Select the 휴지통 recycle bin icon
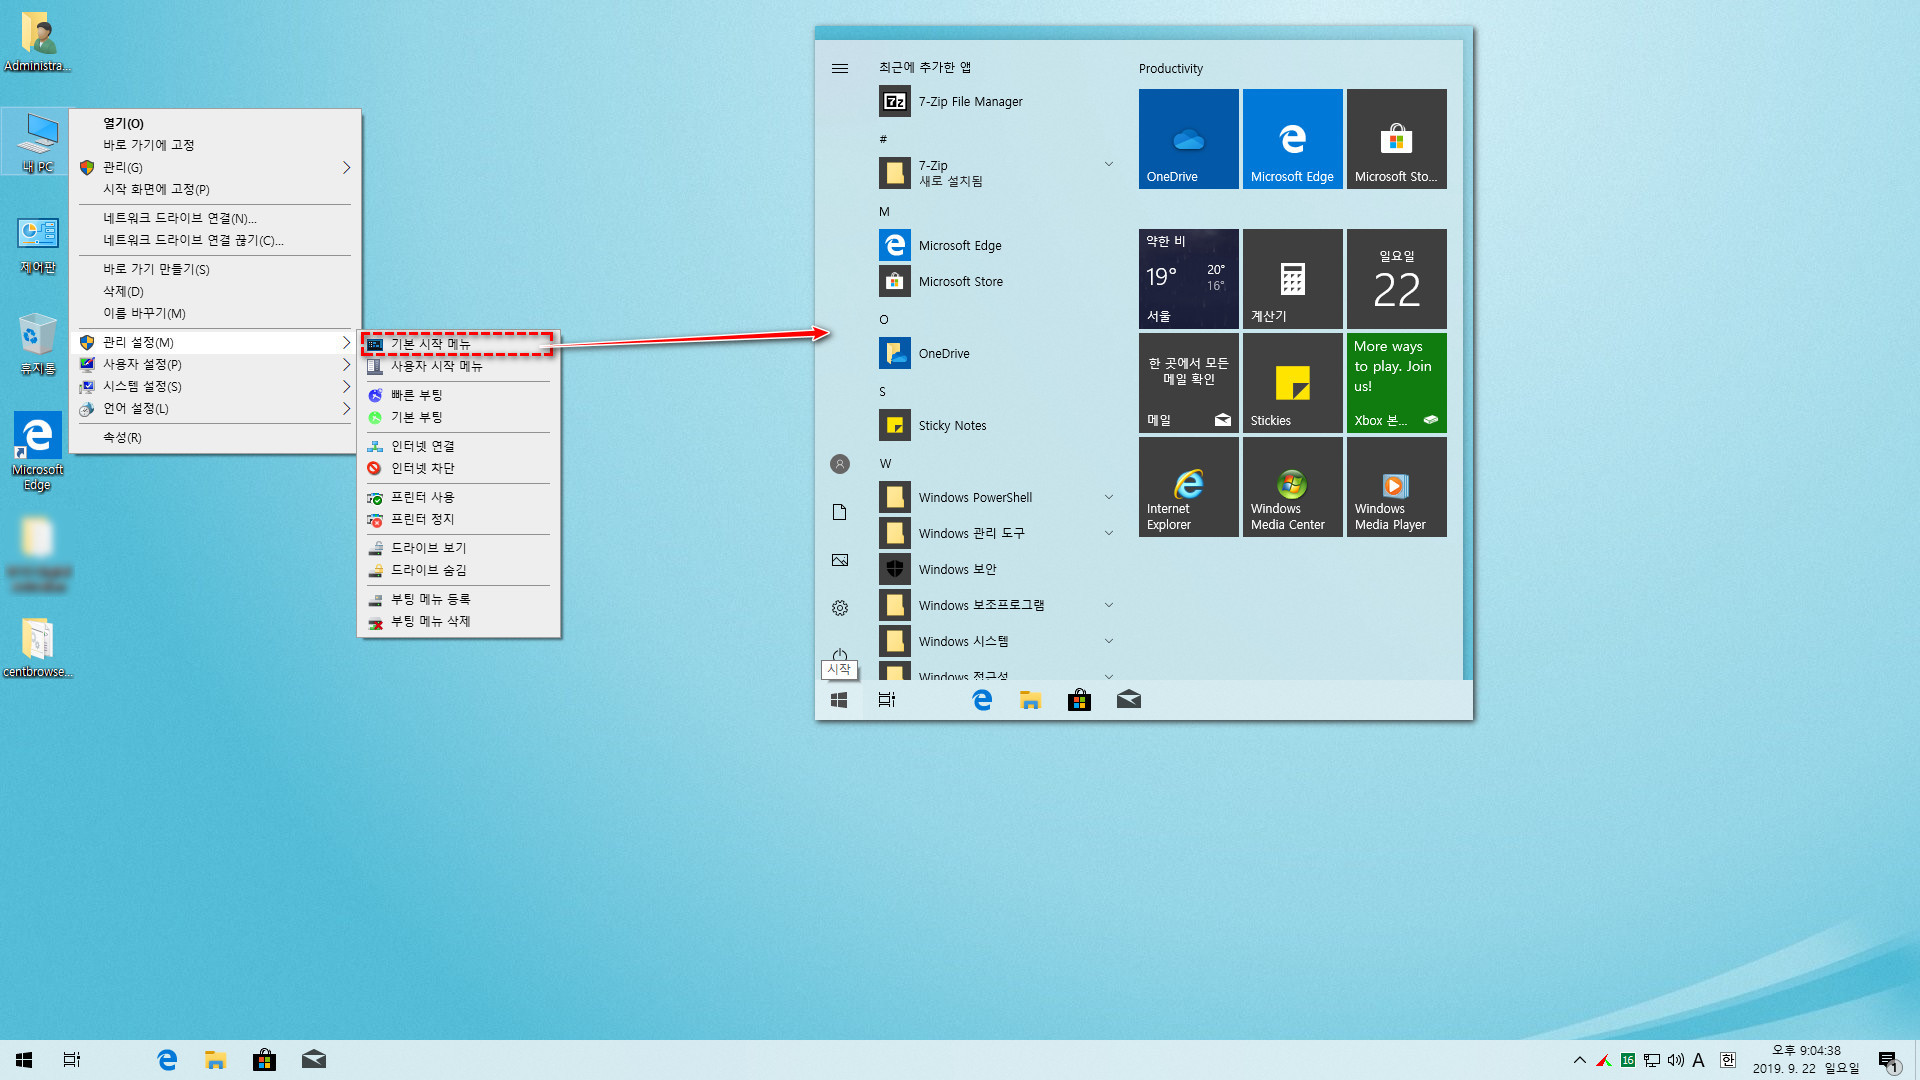1920x1080 pixels. coord(38,343)
